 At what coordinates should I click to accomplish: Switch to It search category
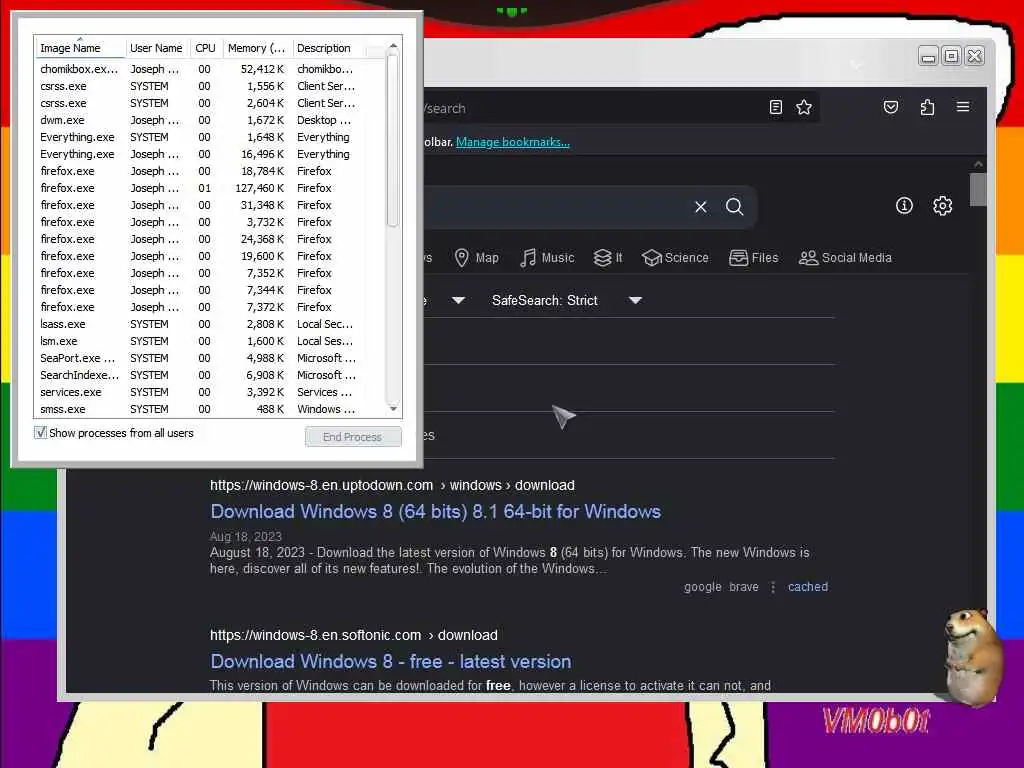(x=608, y=258)
